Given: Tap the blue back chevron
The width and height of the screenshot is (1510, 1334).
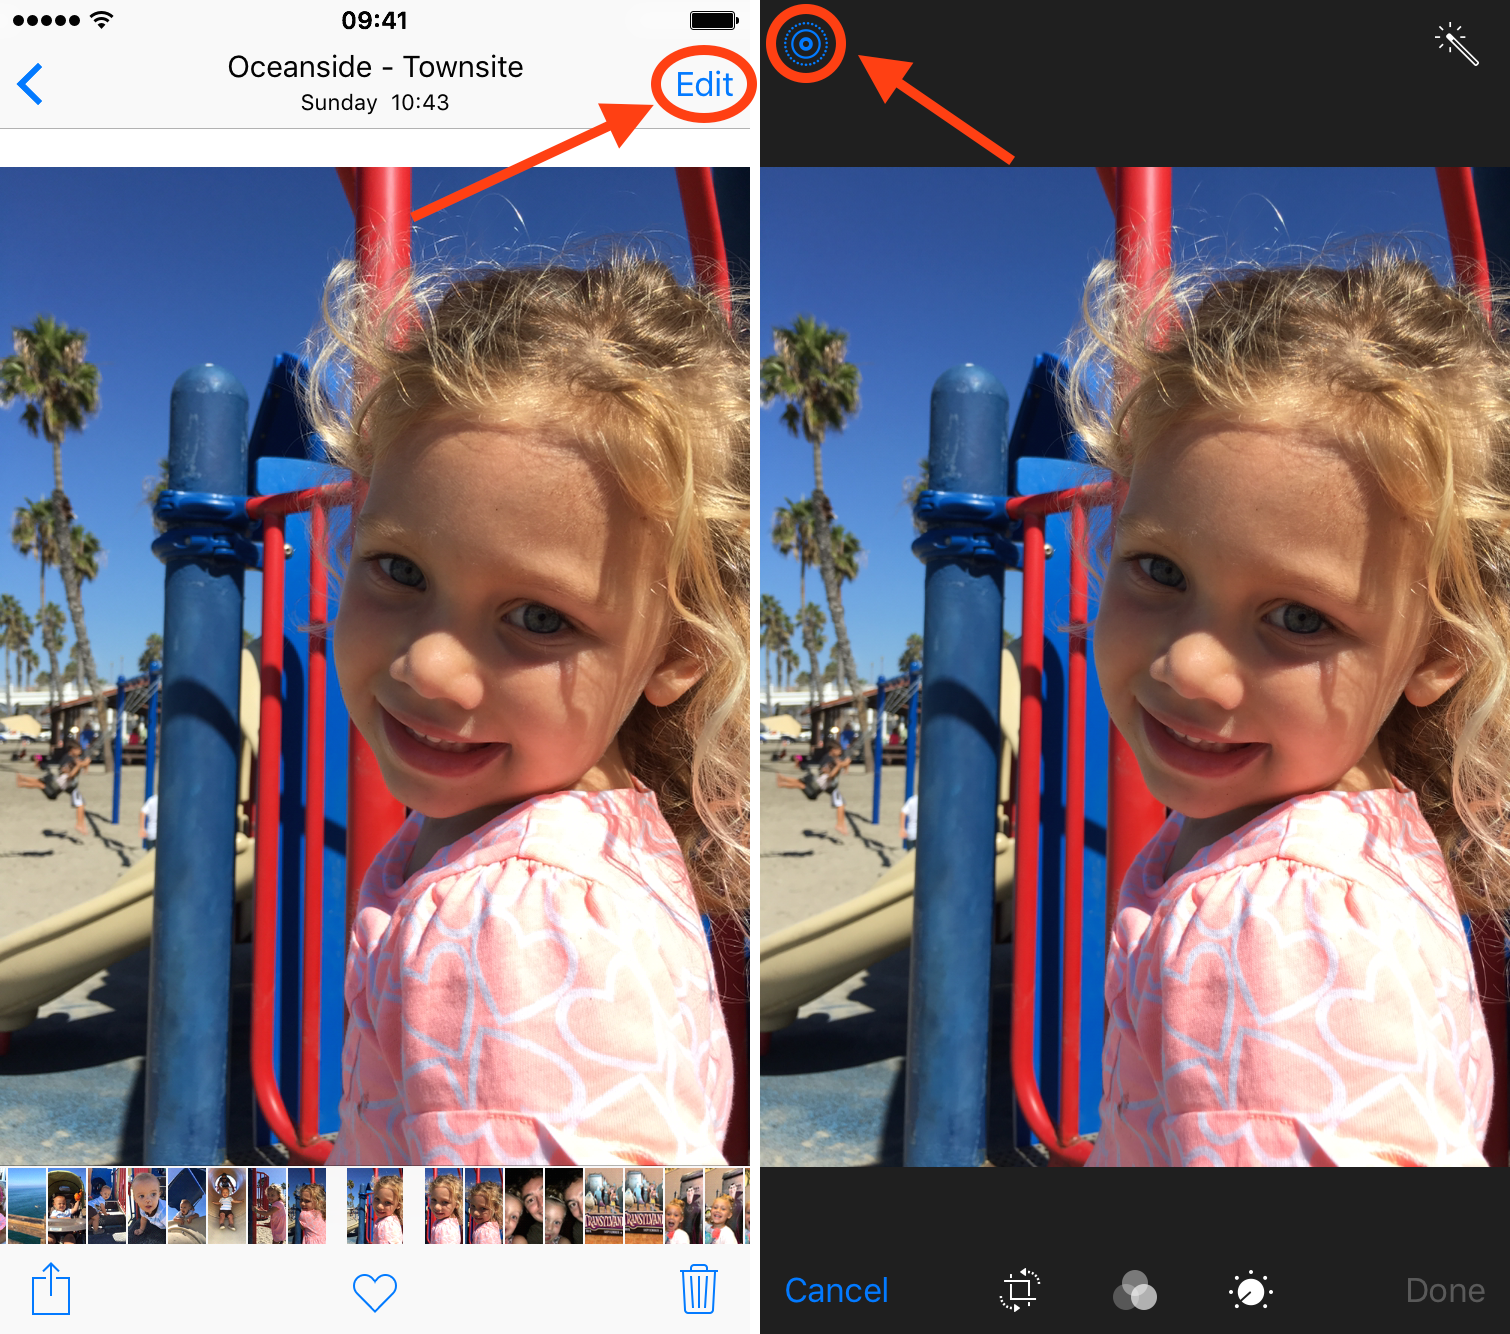Looking at the screenshot, I should coord(30,84).
